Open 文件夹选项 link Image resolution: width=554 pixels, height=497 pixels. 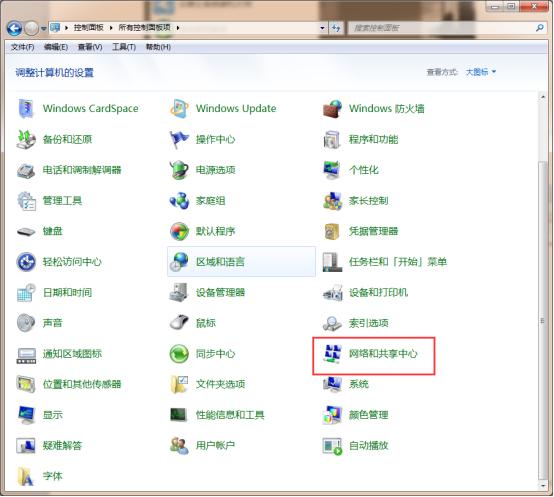tap(220, 384)
